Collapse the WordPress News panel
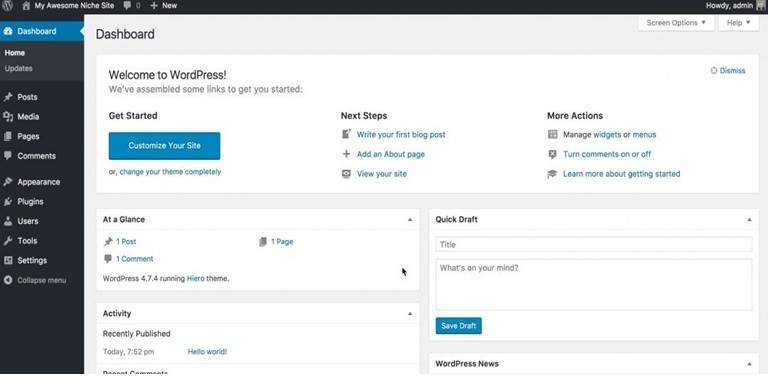768x384 pixels. tap(749, 364)
